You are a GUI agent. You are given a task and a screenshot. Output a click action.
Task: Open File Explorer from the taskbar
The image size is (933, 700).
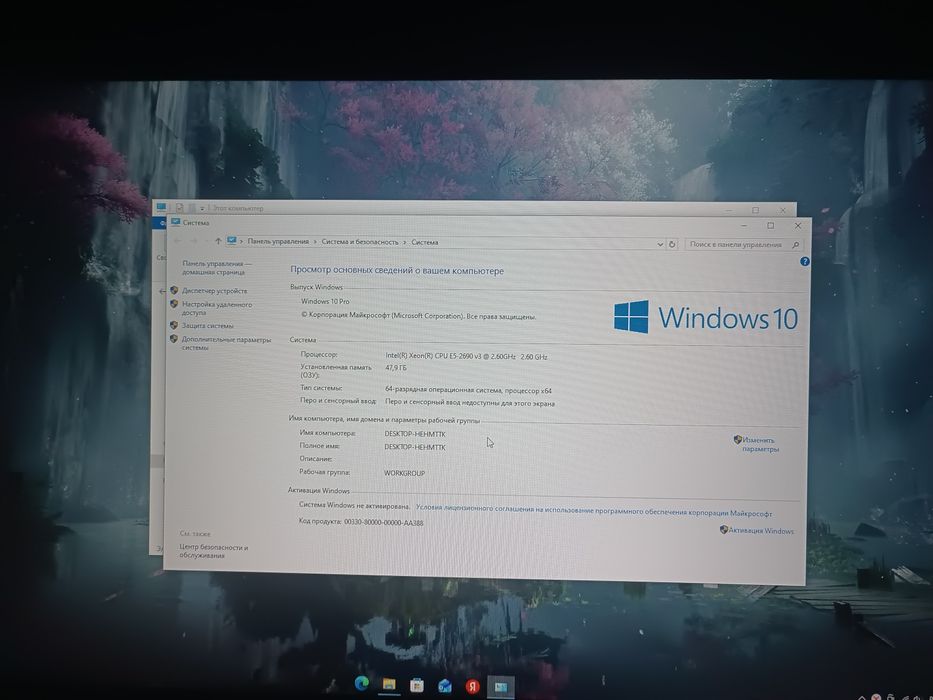pos(389,684)
